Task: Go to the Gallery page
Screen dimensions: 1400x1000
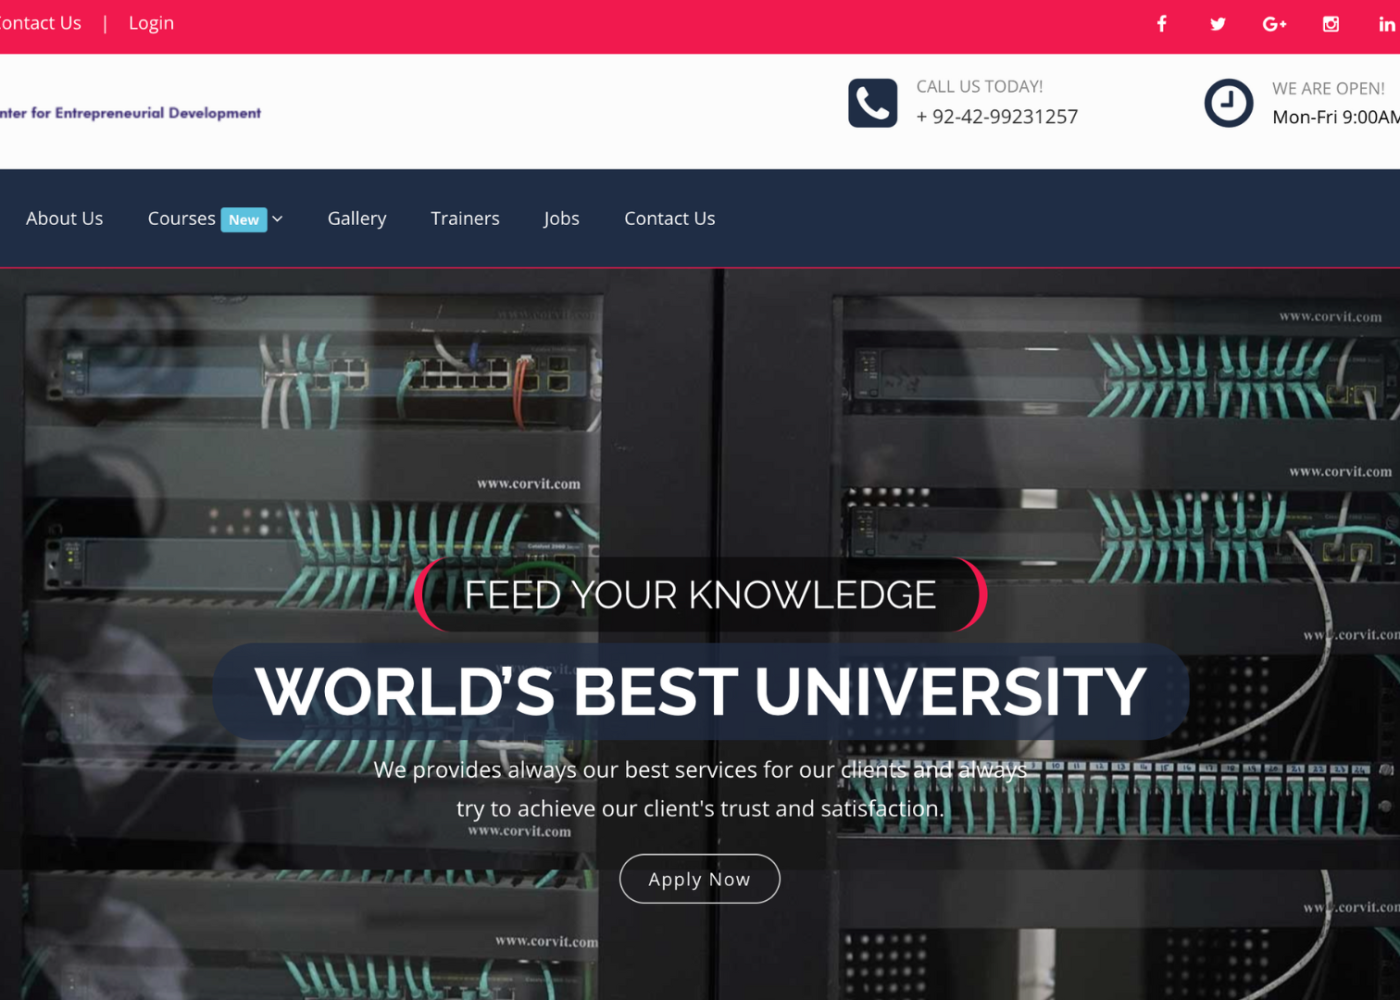Action: [357, 218]
